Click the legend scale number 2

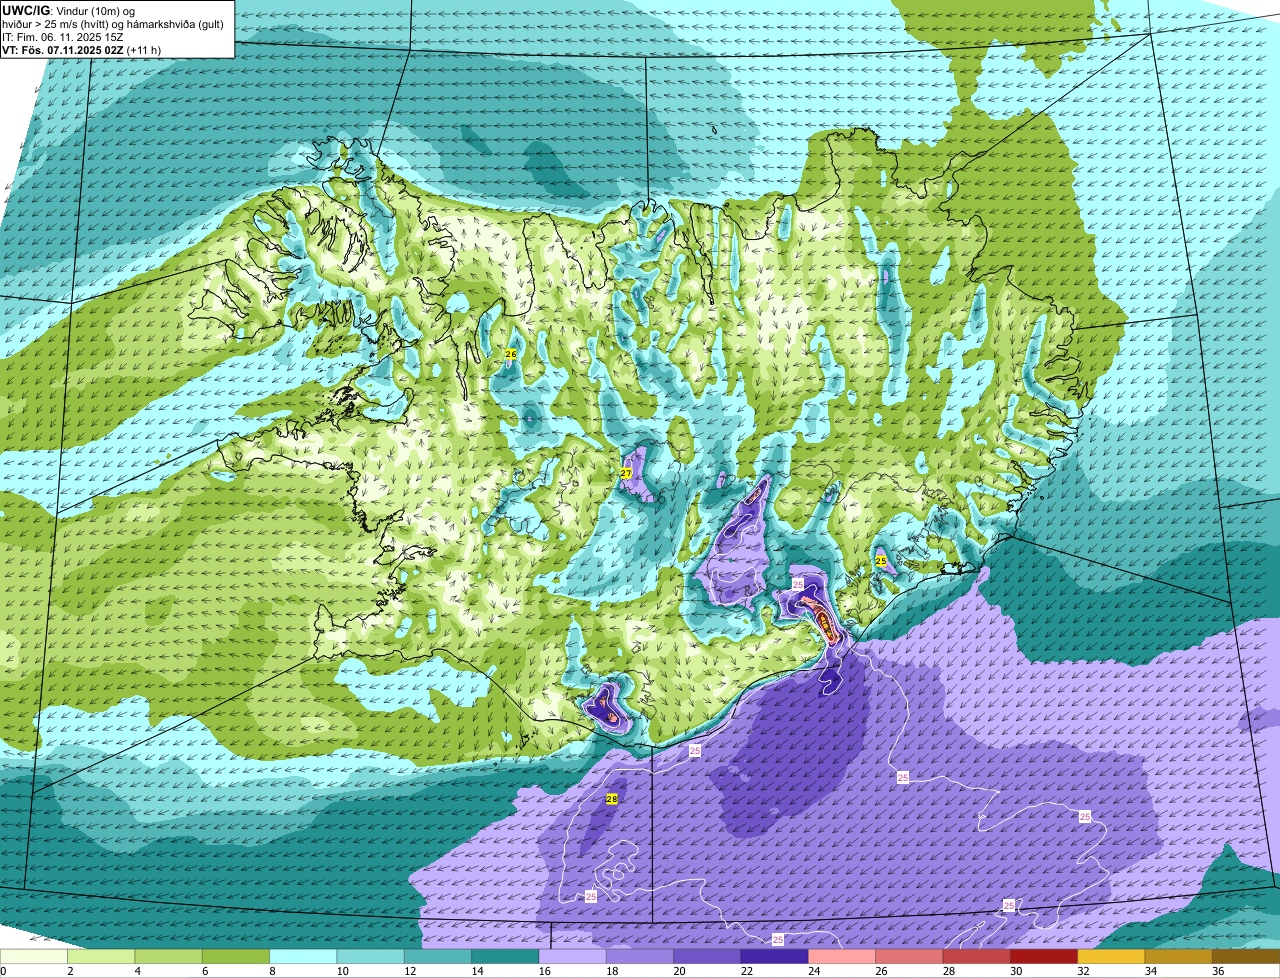coord(68,970)
